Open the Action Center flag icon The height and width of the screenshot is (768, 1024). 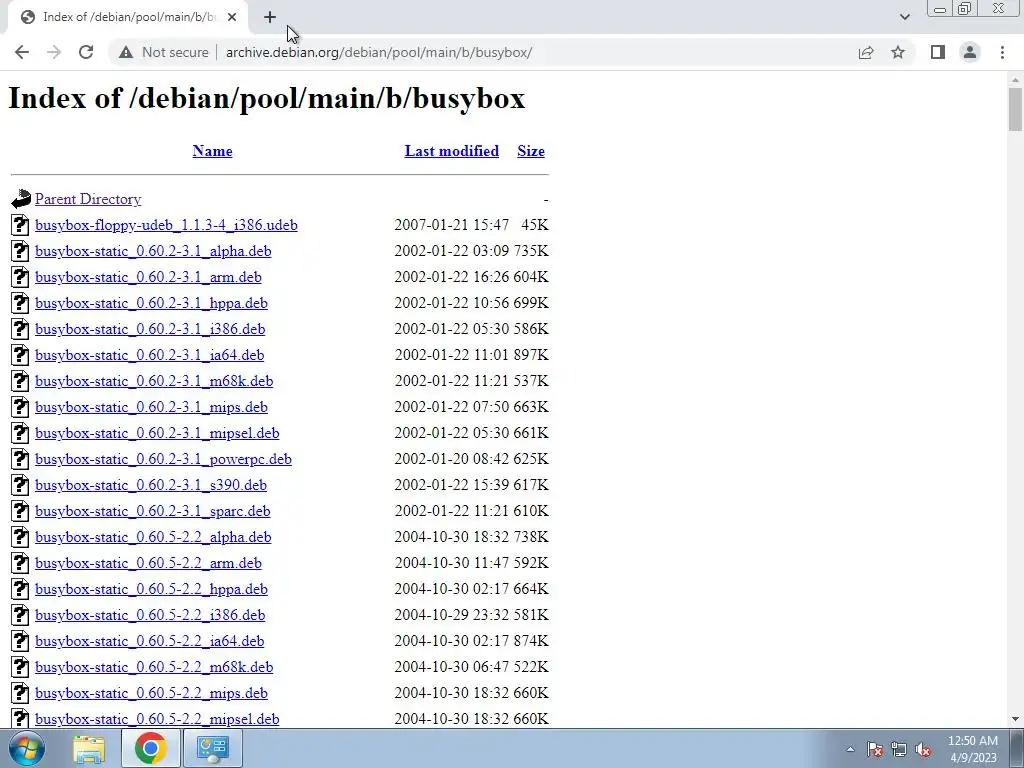875,749
